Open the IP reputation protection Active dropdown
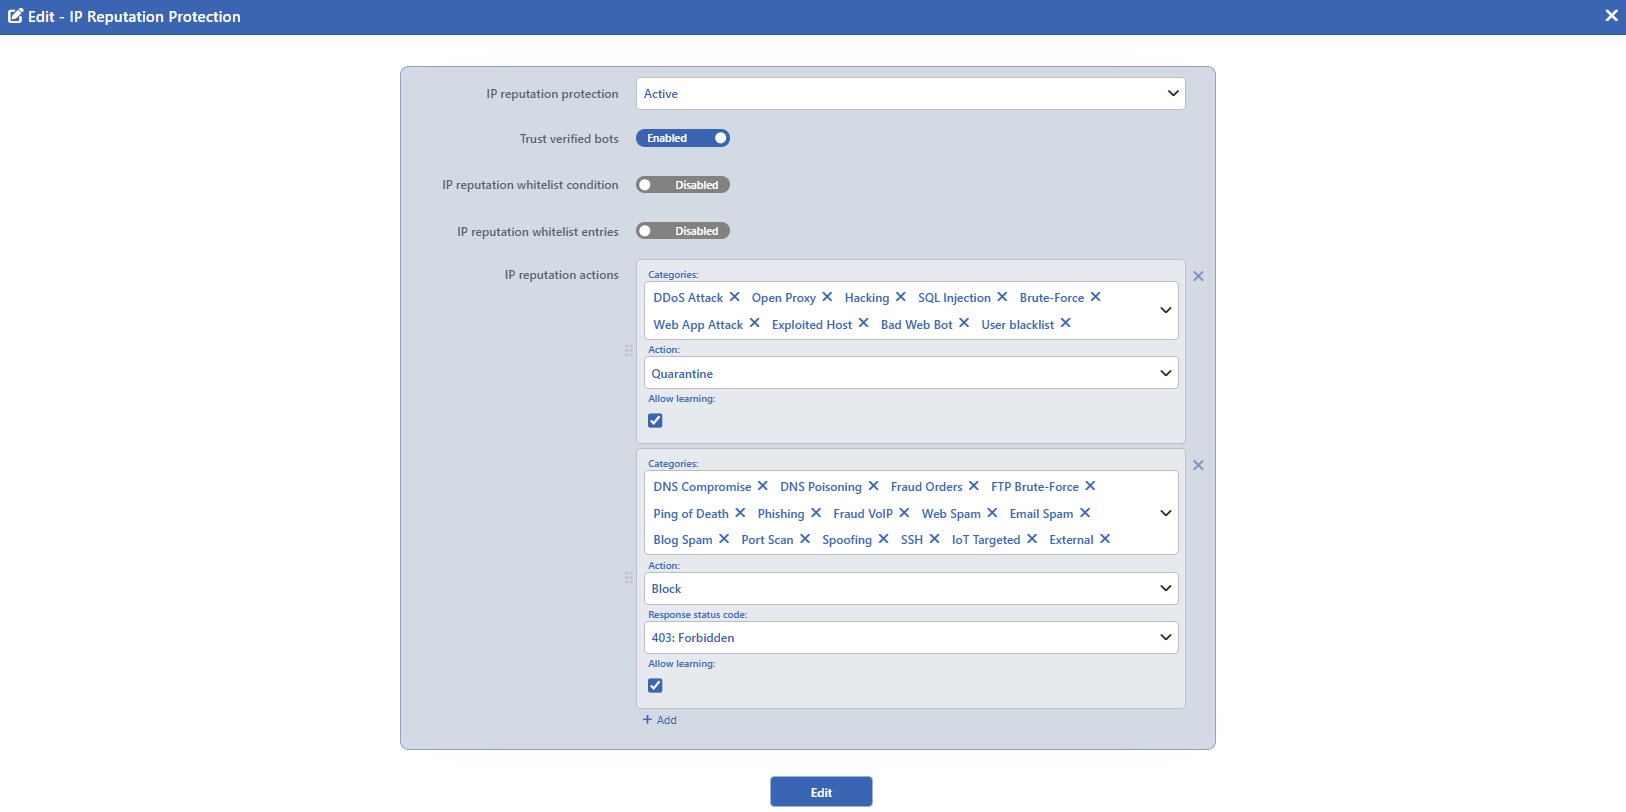 910,94
